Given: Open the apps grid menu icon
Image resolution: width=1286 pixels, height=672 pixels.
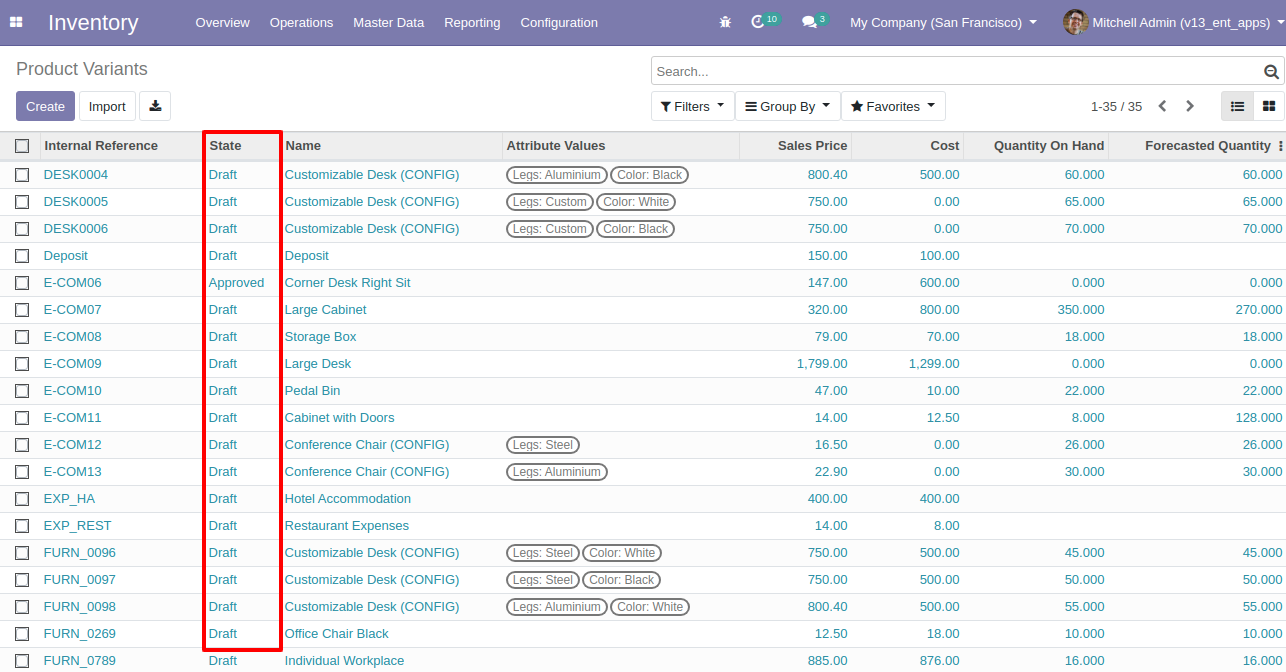Looking at the screenshot, I should coord(16,22).
